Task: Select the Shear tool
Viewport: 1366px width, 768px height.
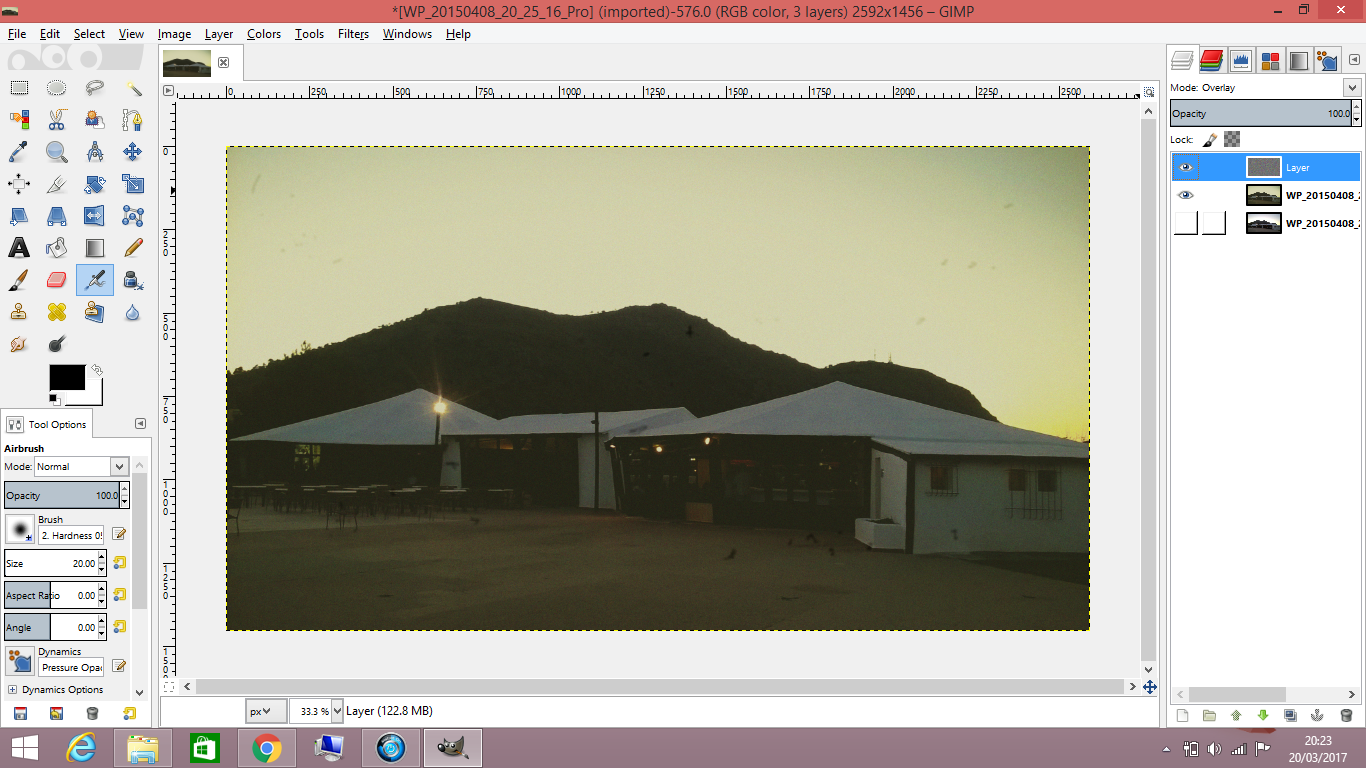Action: 19,216
